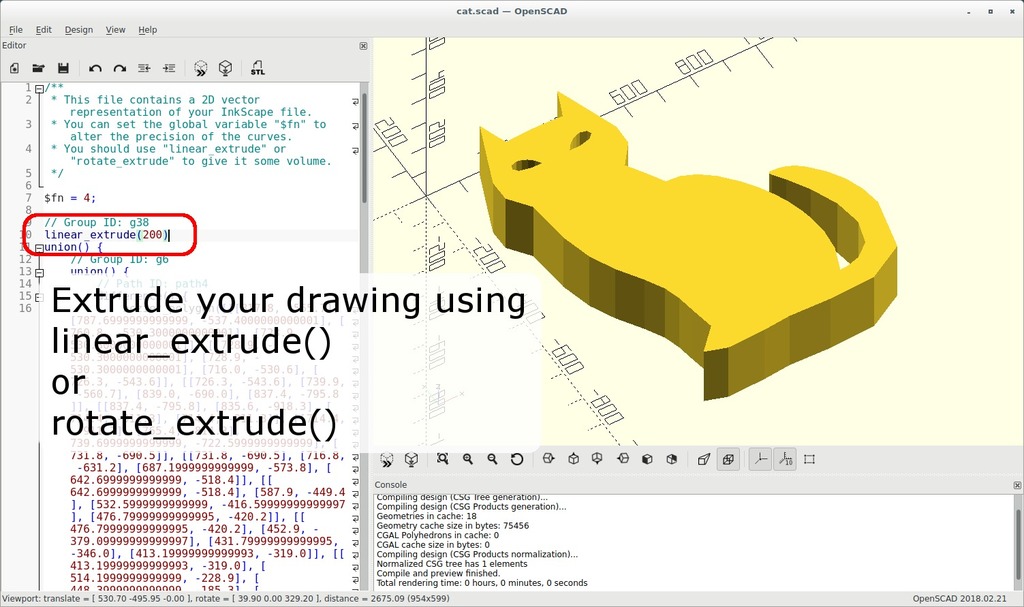This screenshot has height=607, width=1024.
Task: Click the Undo icon in the Editor toolbar
Action: tap(95, 68)
